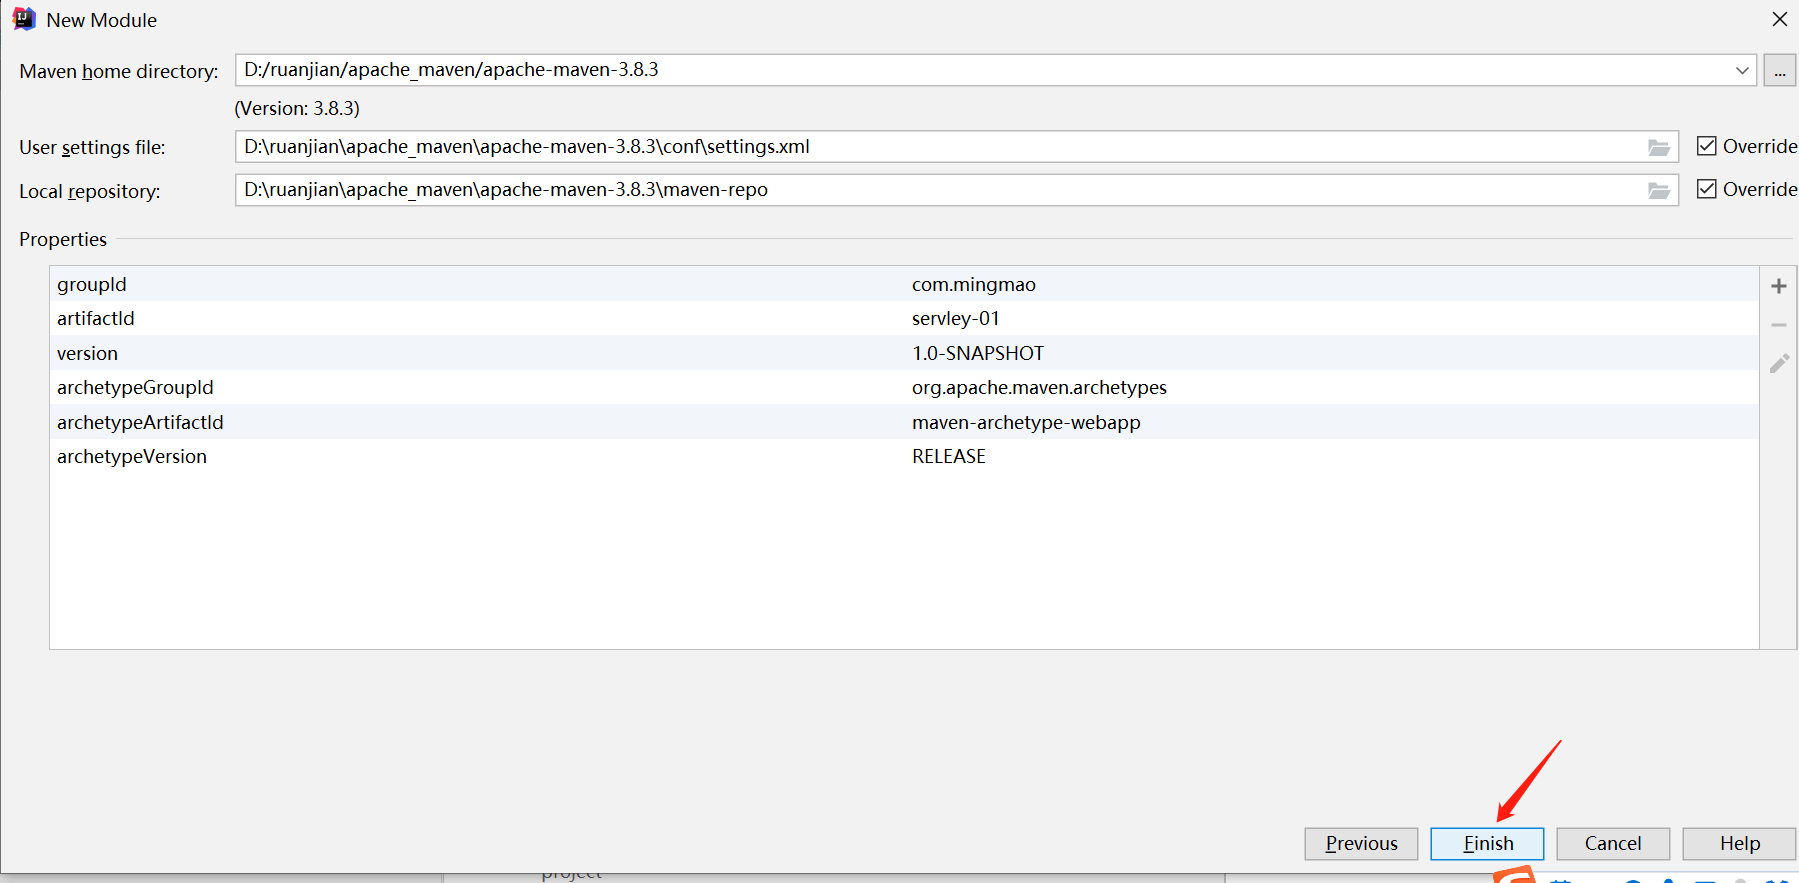Click the User settings file label

pos(92,147)
